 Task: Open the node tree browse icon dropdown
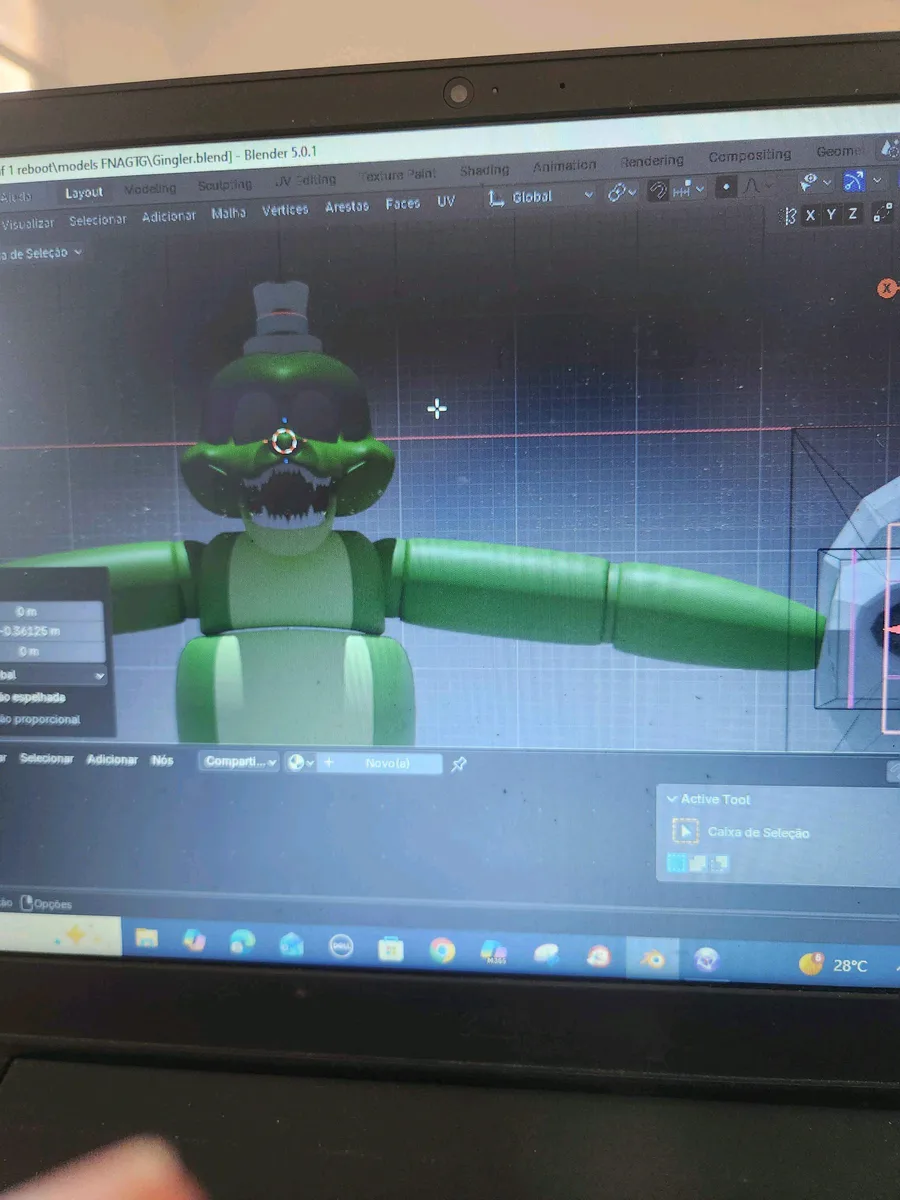click(x=299, y=763)
